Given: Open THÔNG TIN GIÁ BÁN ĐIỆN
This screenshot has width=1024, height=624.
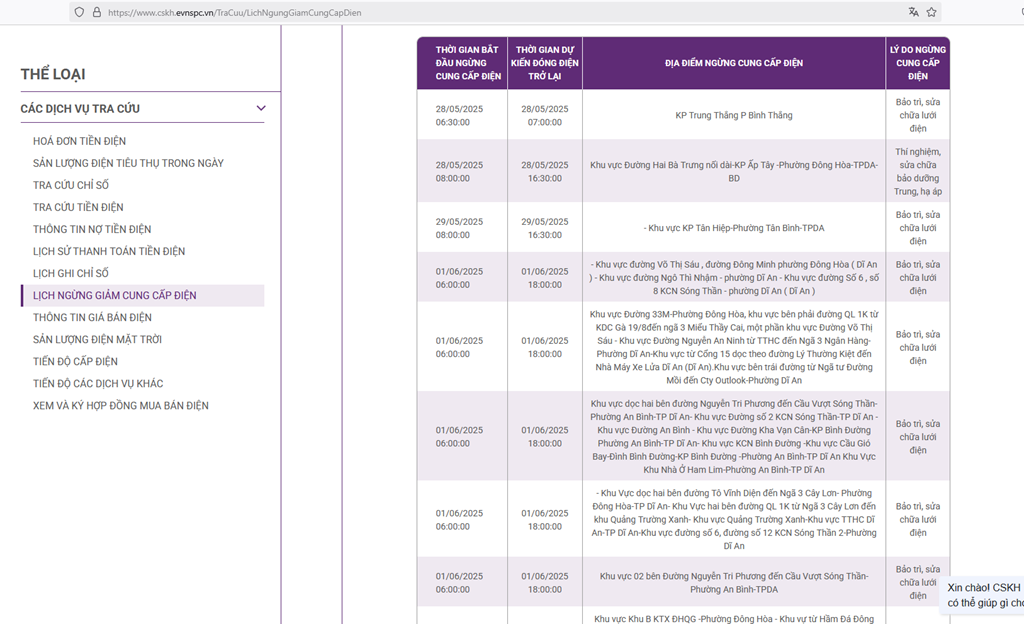Looking at the screenshot, I should (x=92, y=317).
